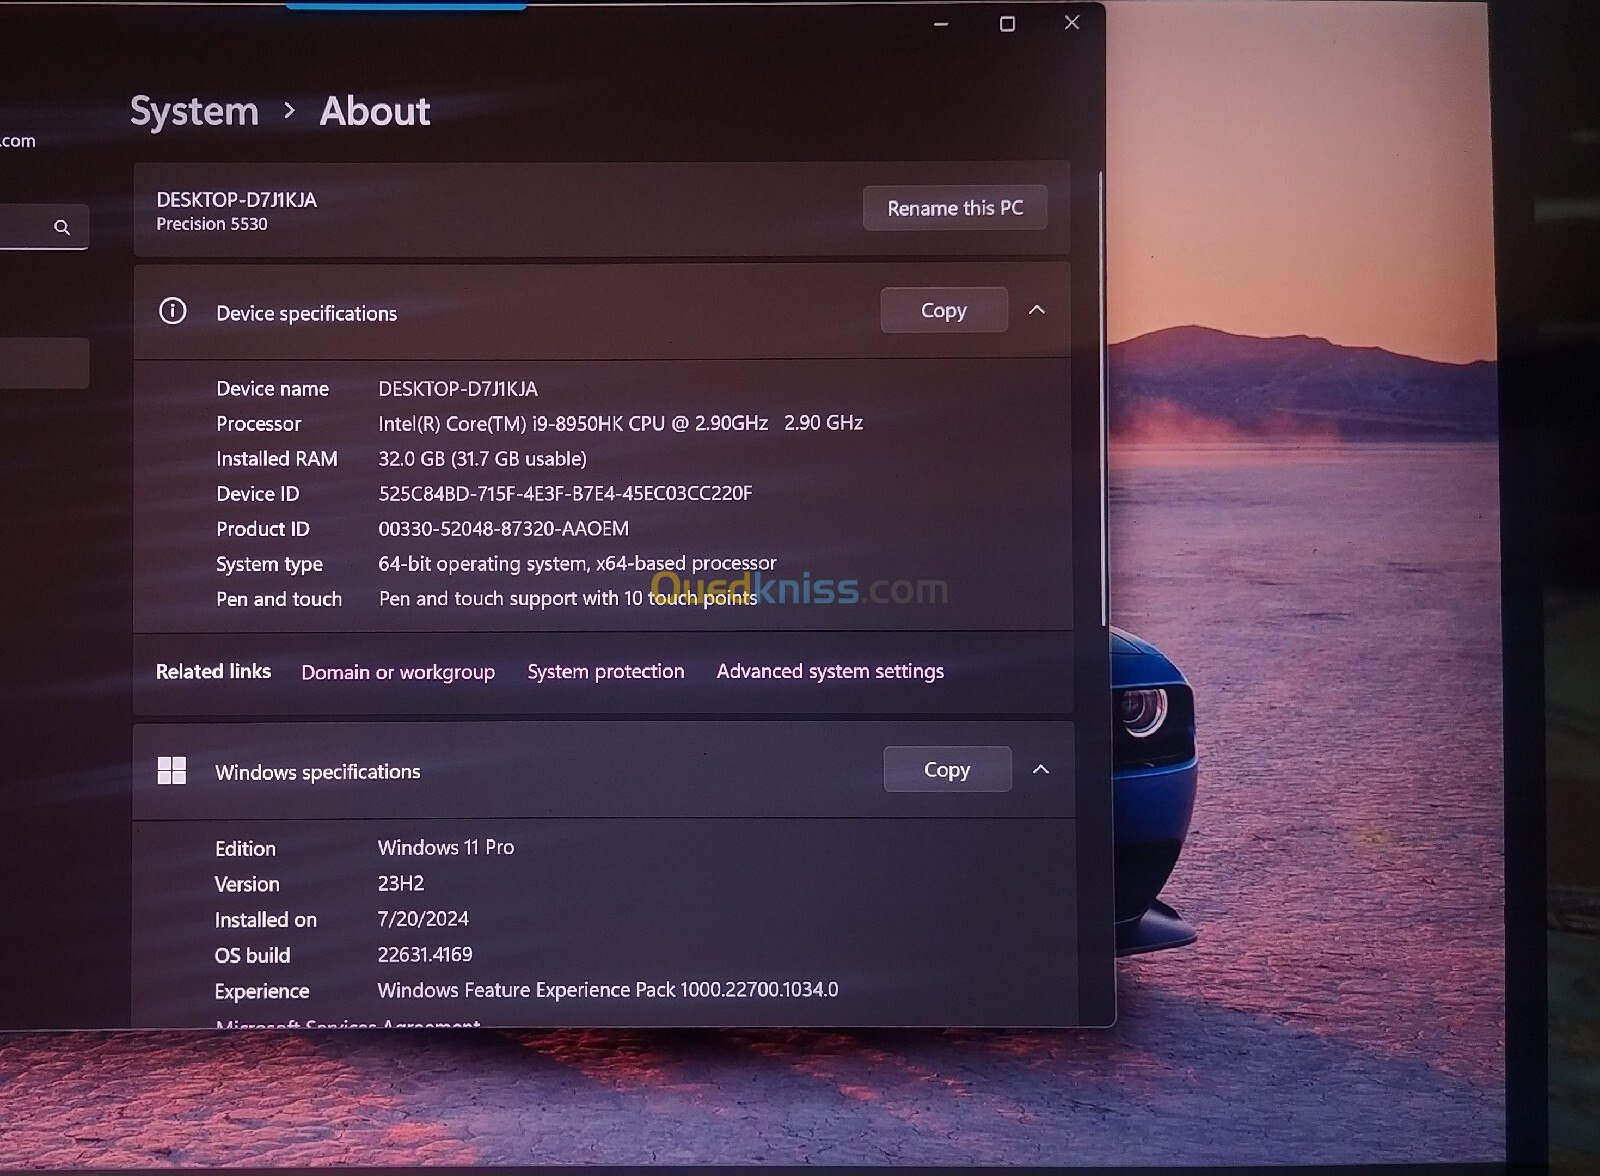
Task: Click the 'Precision 5530' model text
Action: 212,224
